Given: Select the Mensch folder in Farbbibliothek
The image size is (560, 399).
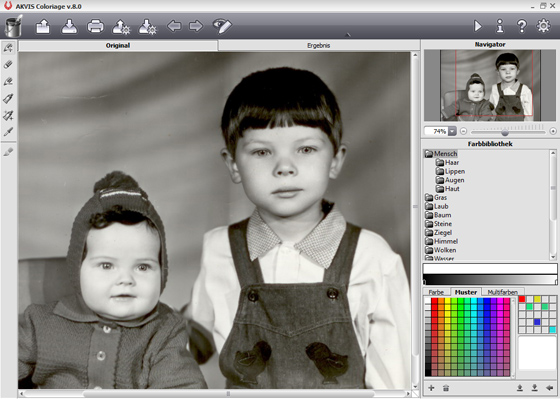Looking at the screenshot, I should (x=441, y=154).
